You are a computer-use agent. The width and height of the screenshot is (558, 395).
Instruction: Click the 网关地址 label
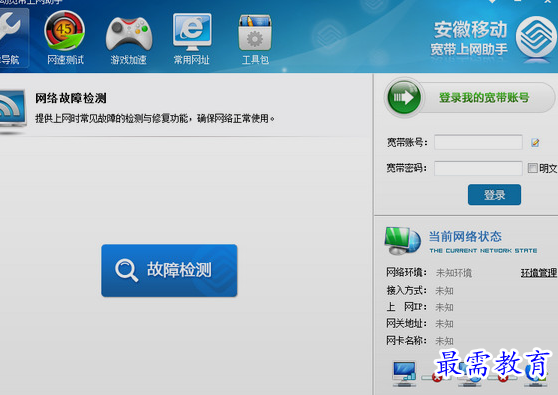click(x=406, y=323)
